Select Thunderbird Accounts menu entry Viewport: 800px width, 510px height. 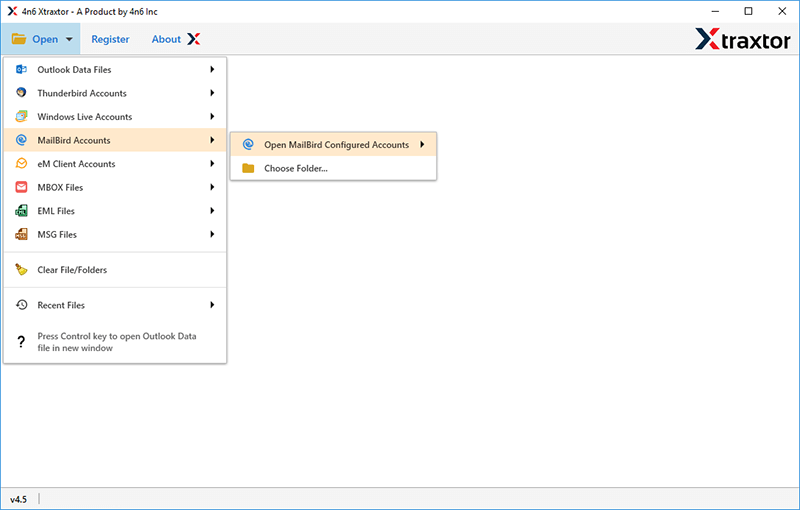click(115, 93)
